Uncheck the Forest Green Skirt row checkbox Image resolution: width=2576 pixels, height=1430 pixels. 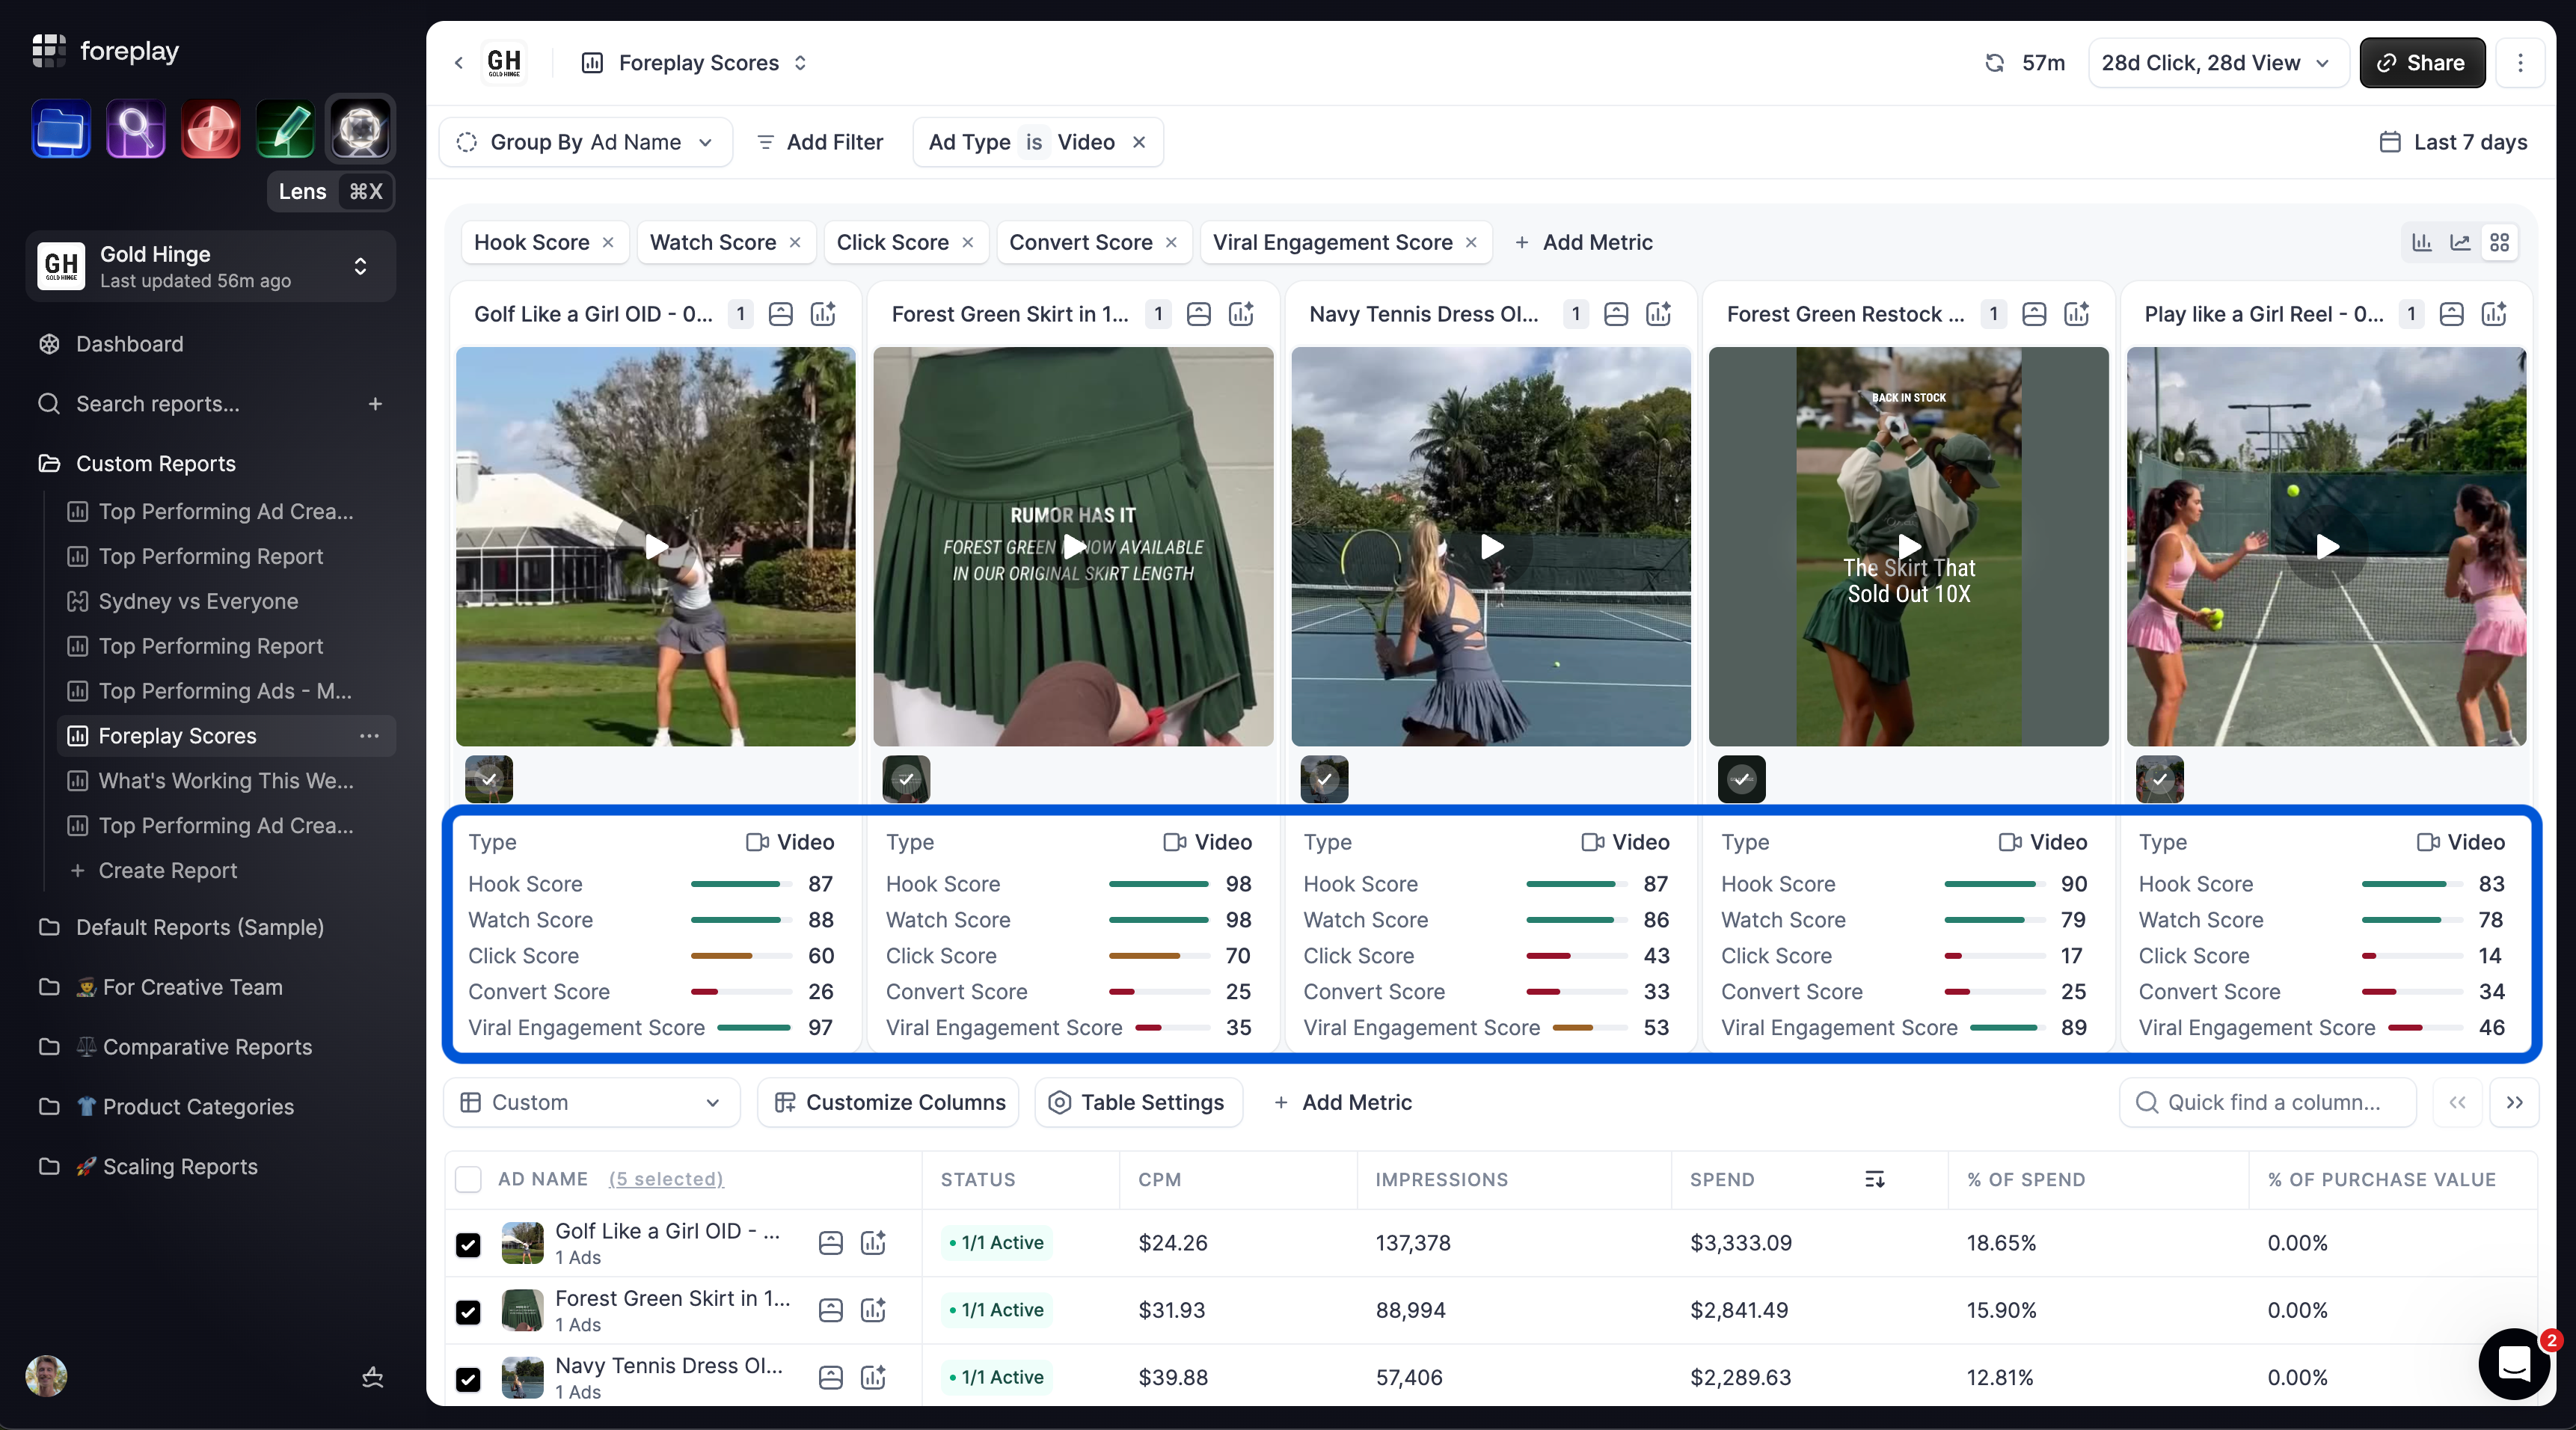(x=468, y=1311)
